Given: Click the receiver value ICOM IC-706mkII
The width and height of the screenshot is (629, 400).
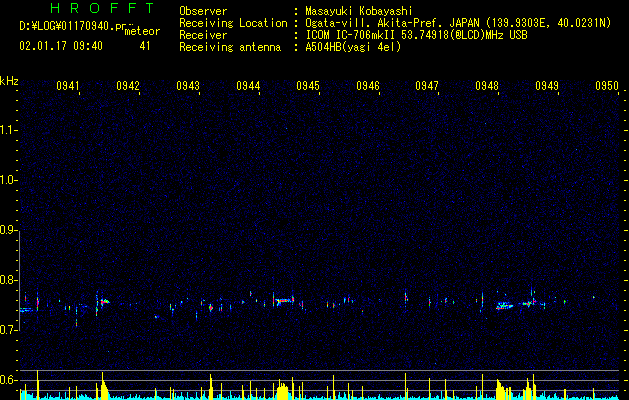Looking at the screenshot, I should tap(351, 35).
